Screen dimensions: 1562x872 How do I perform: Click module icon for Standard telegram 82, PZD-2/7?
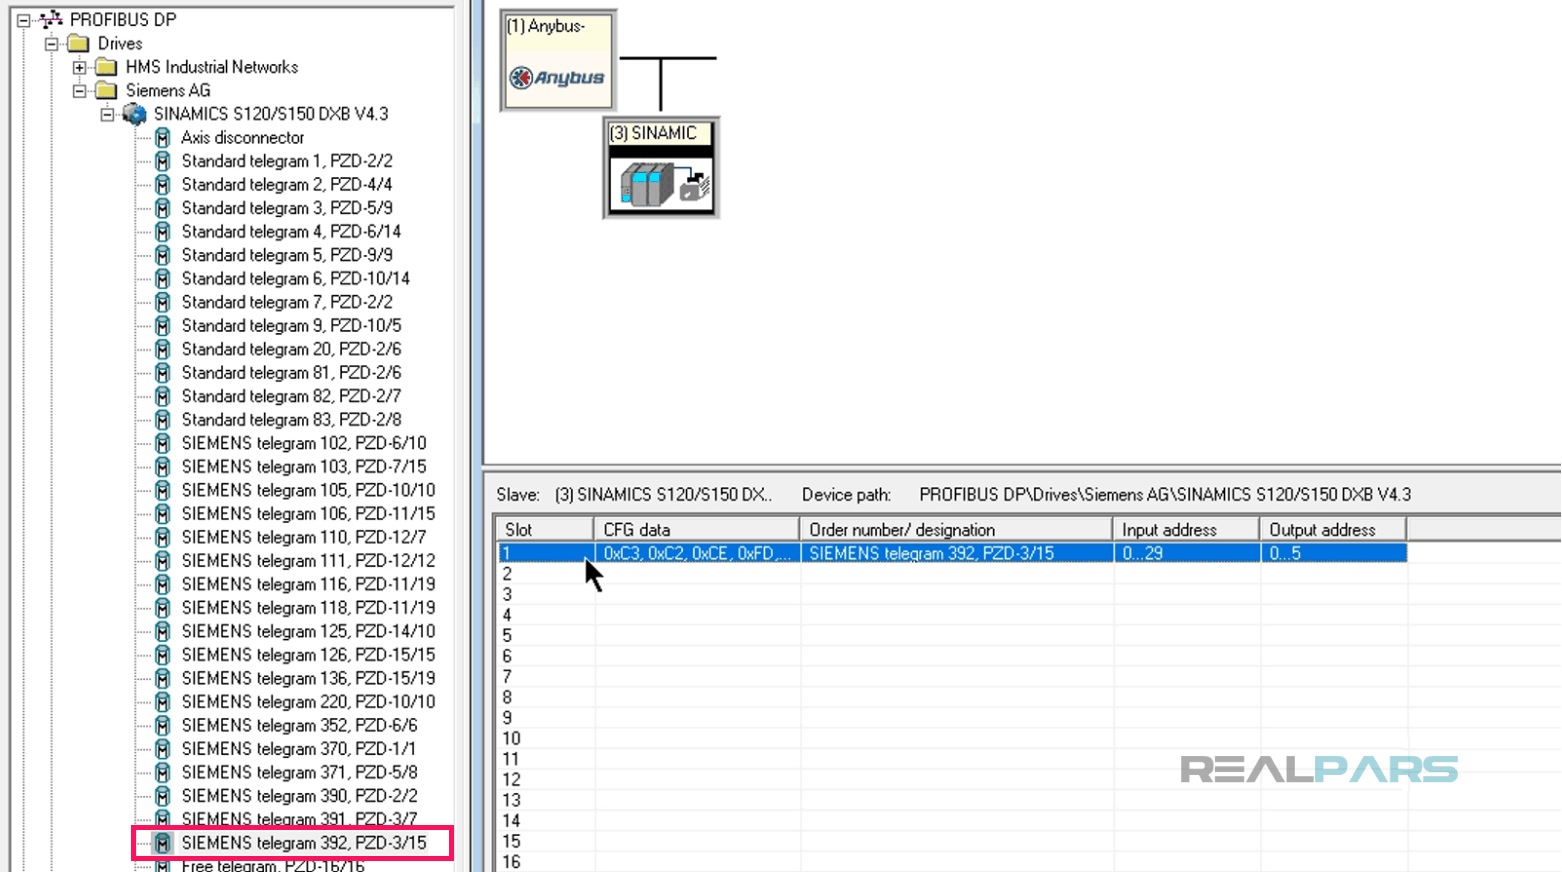click(x=163, y=396)
